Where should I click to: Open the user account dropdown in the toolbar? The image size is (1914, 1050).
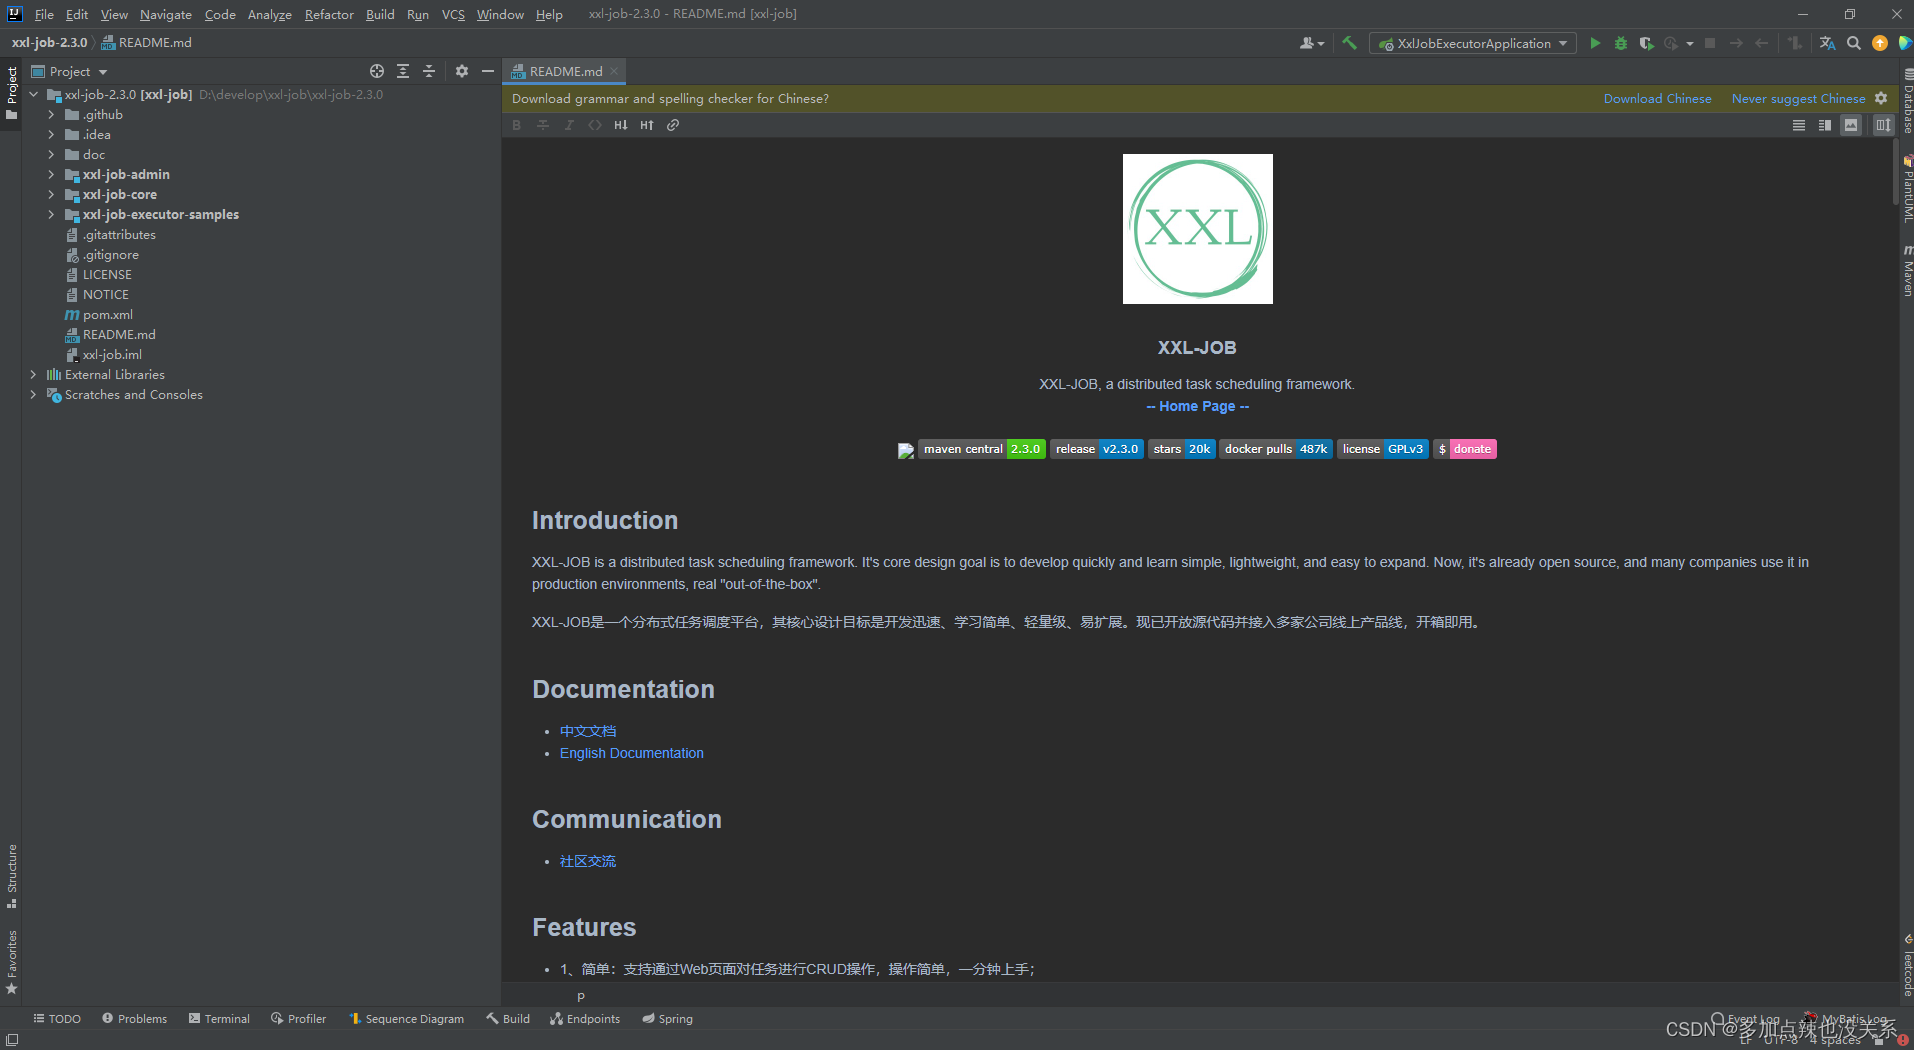tap(1312, 43)
